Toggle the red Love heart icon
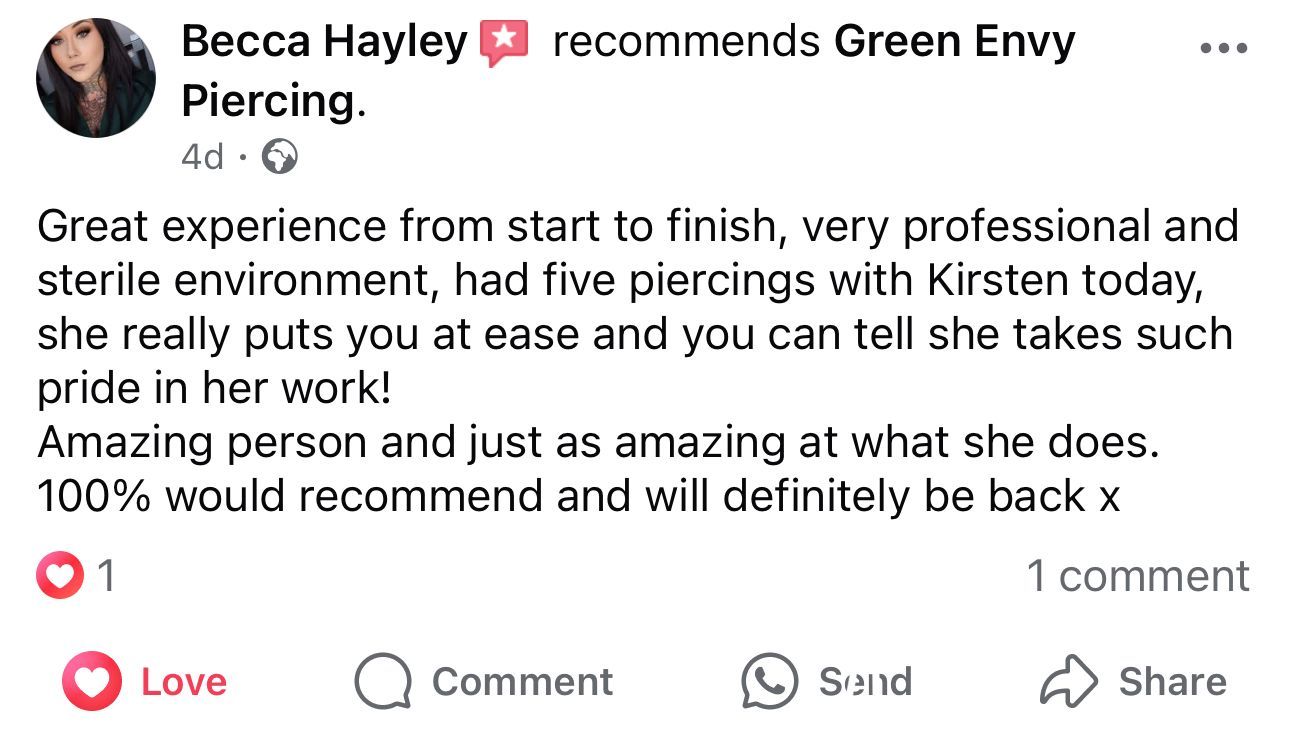 (91, 682)
